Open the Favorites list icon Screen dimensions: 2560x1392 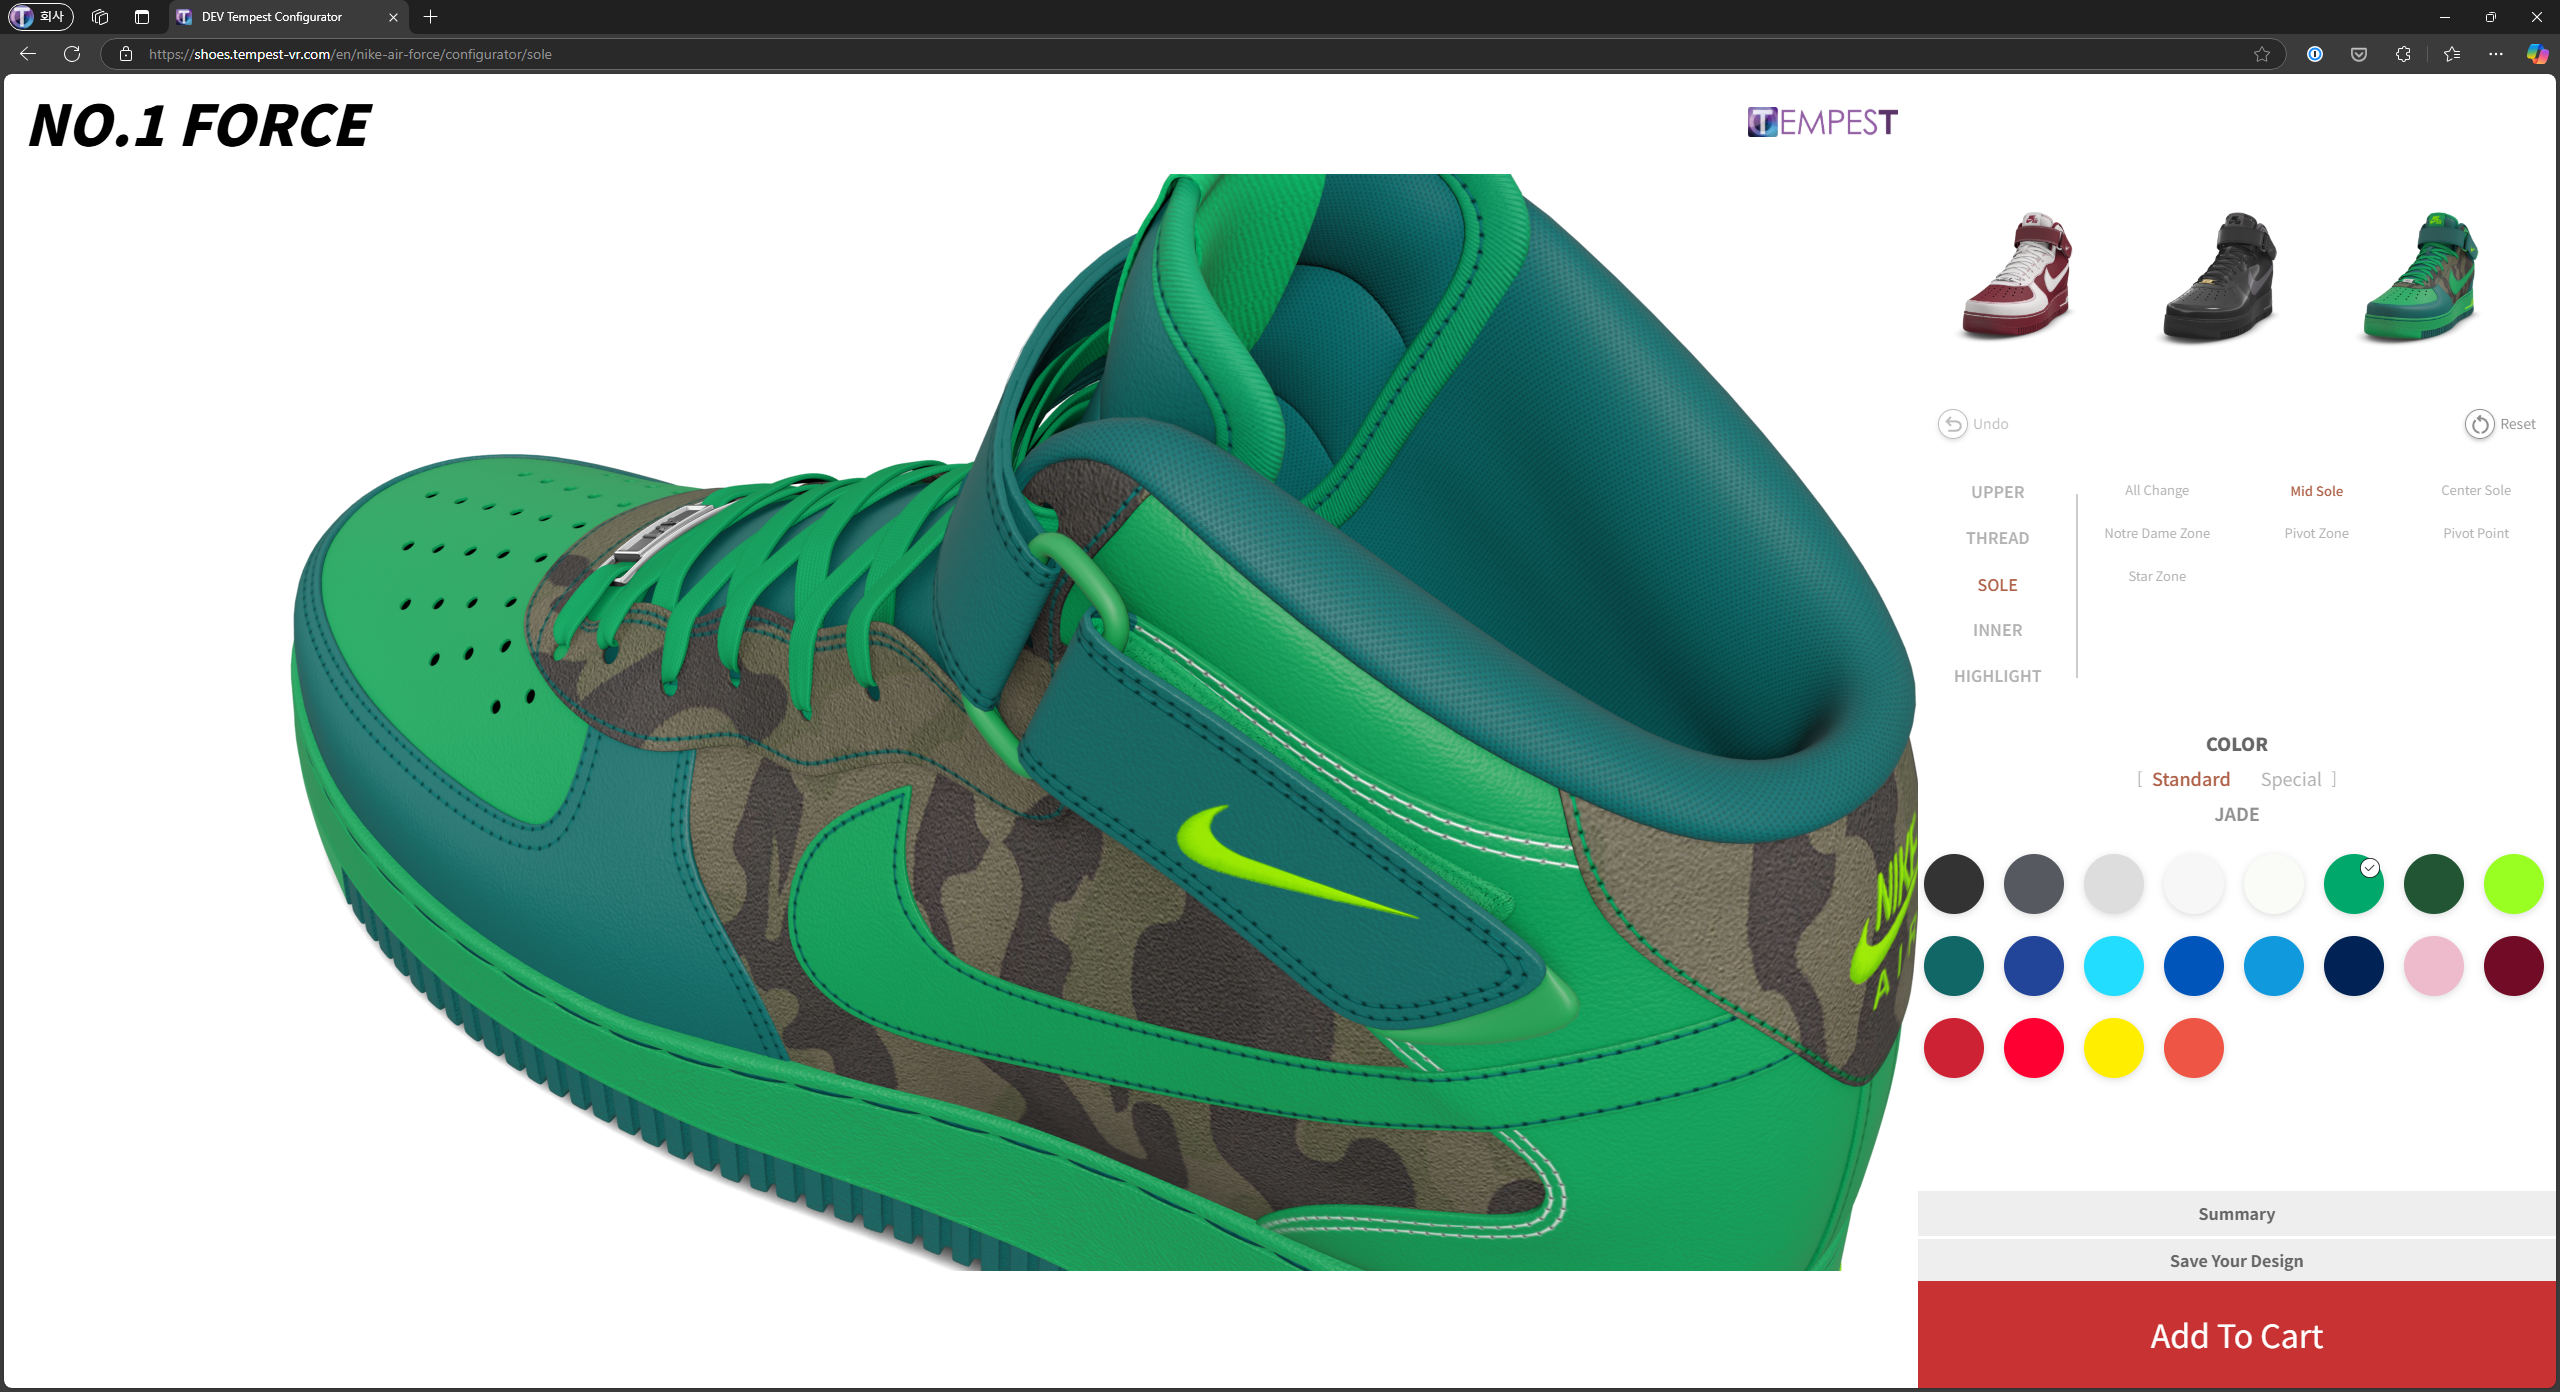point(2452,54)
